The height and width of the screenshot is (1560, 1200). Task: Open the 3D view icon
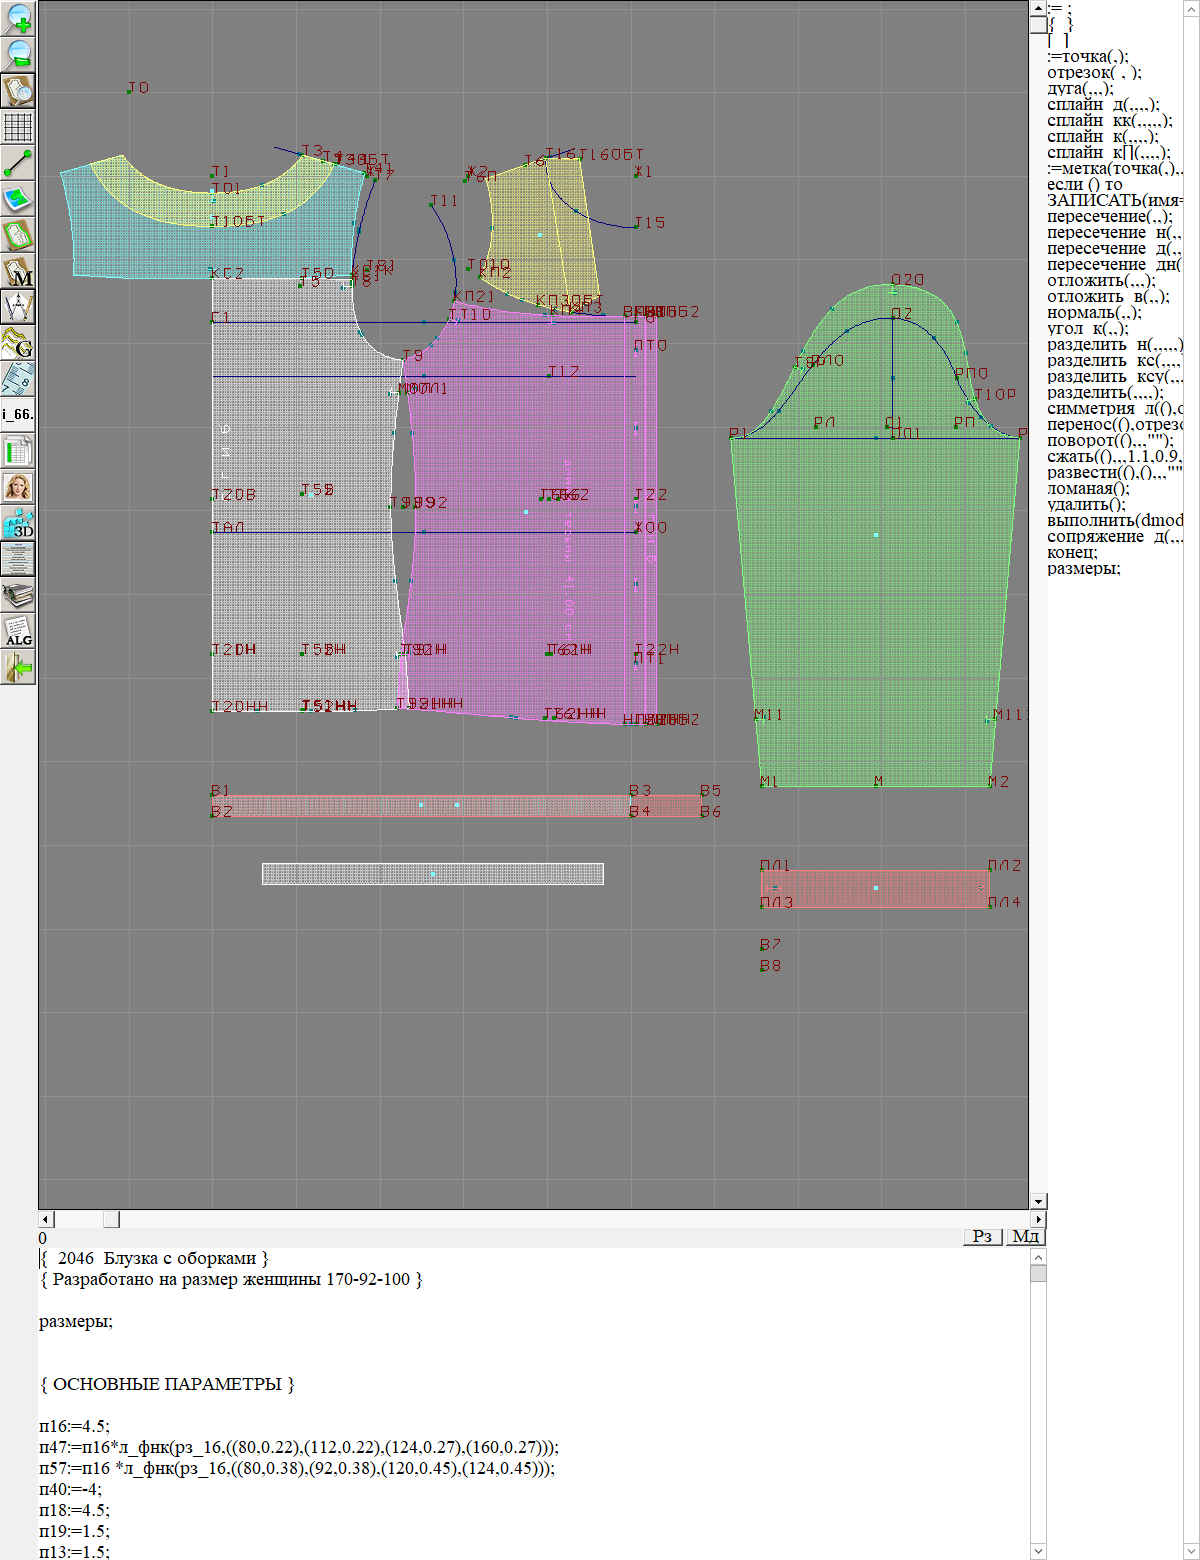point(18,523)
